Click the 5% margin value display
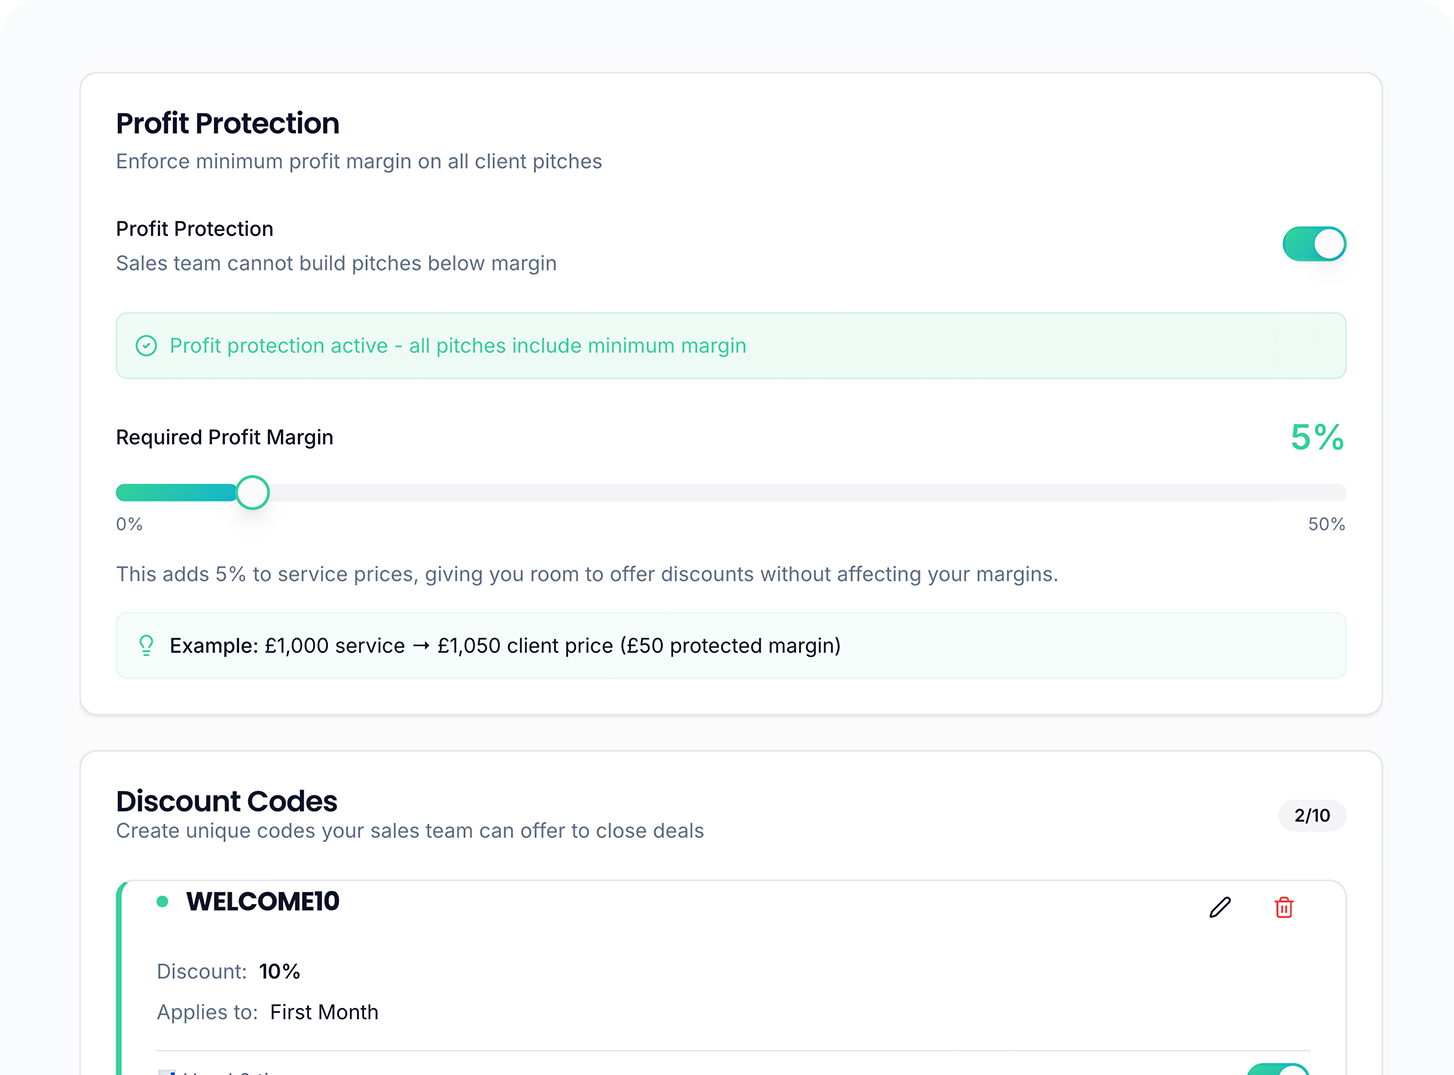This screenshot has width=1454, height=1075. coord(1316,437)
